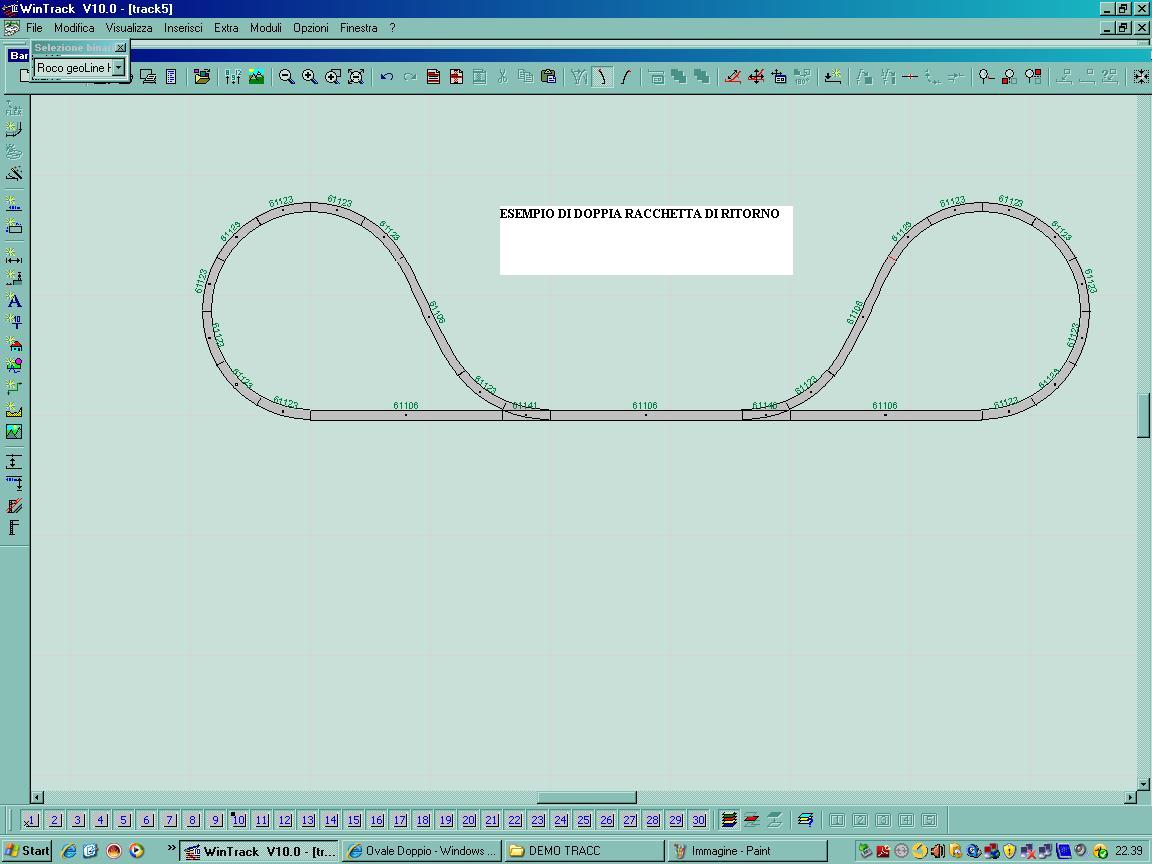The image size is (1152, 864).
Task: Toggle layer 10 button
Action: (x=239, y=820)
